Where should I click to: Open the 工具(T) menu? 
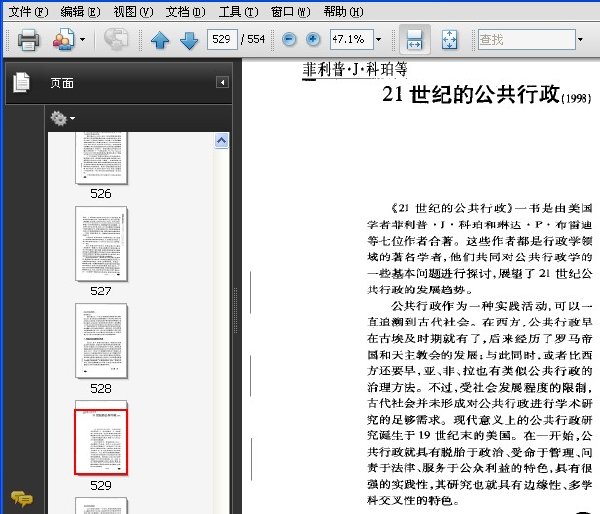pos(238,12)
